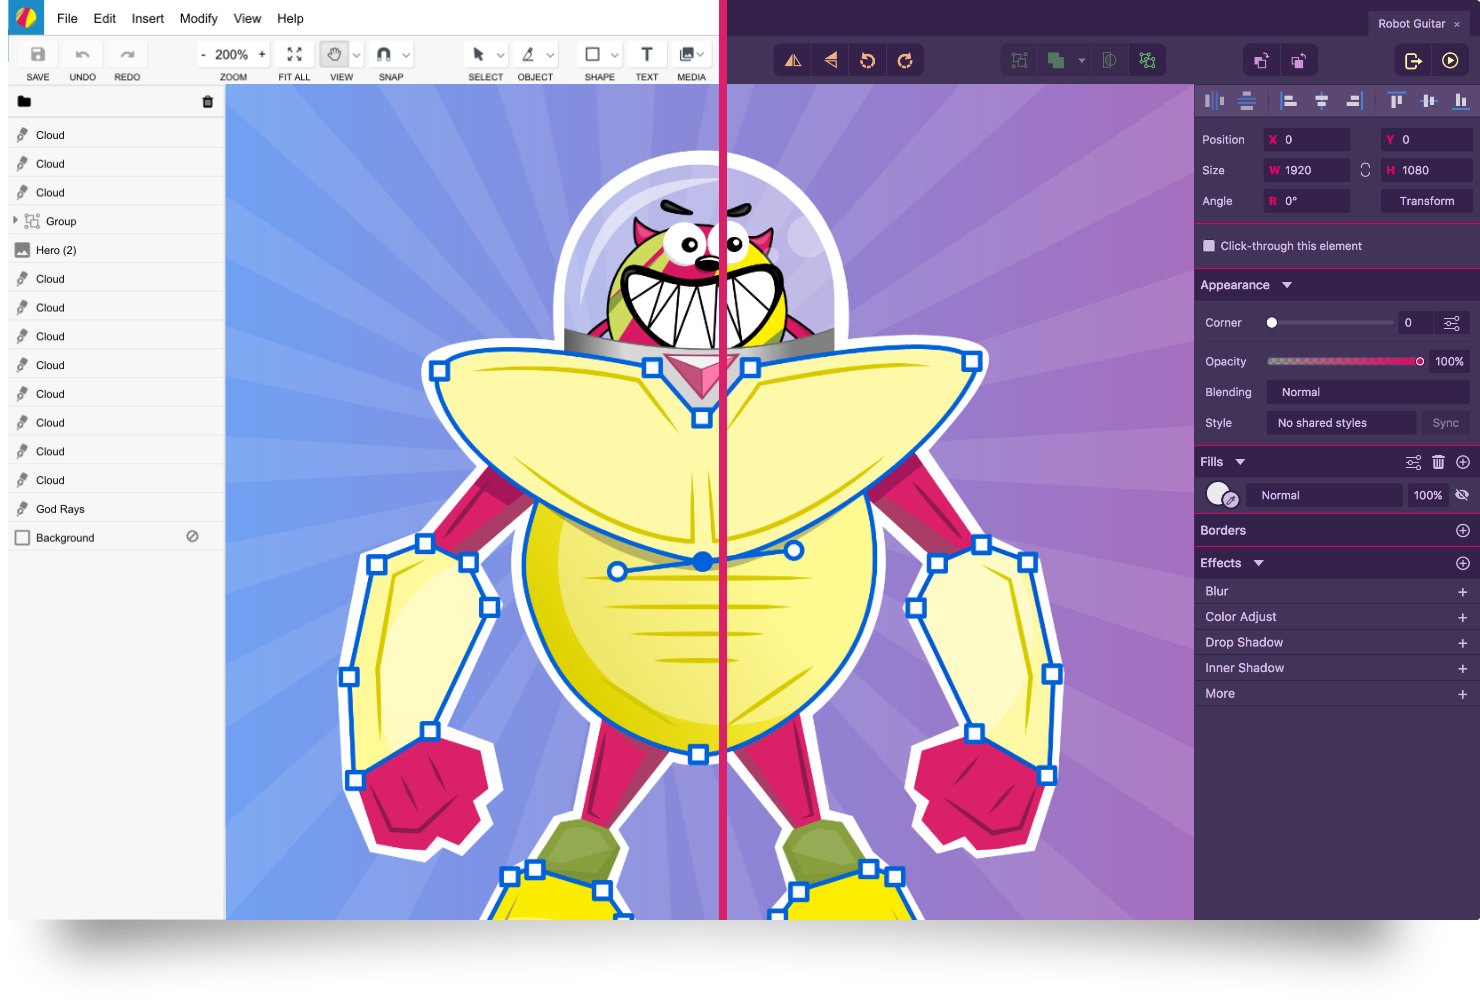The image size is (1480, 1005).
Task: Enable Click-through this element checkbox
Action: [1209, 246]
